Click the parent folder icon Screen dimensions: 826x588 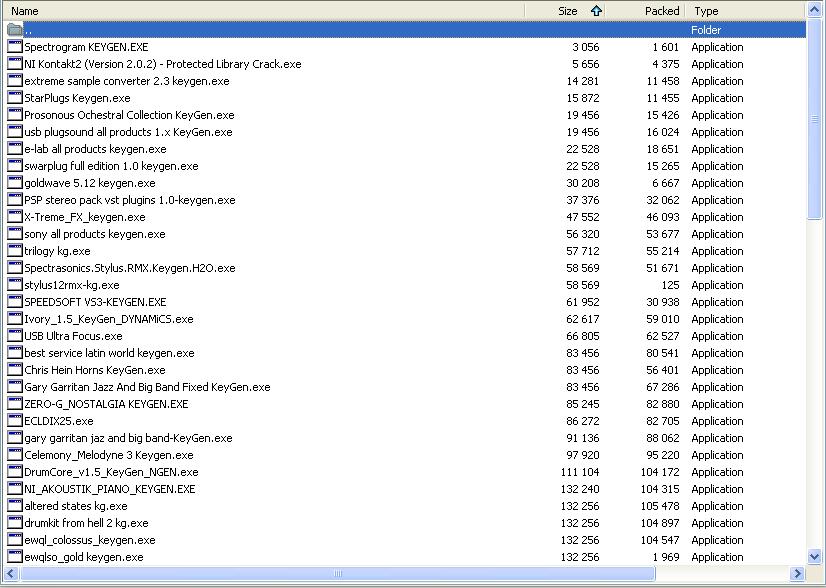pos(15,30)
